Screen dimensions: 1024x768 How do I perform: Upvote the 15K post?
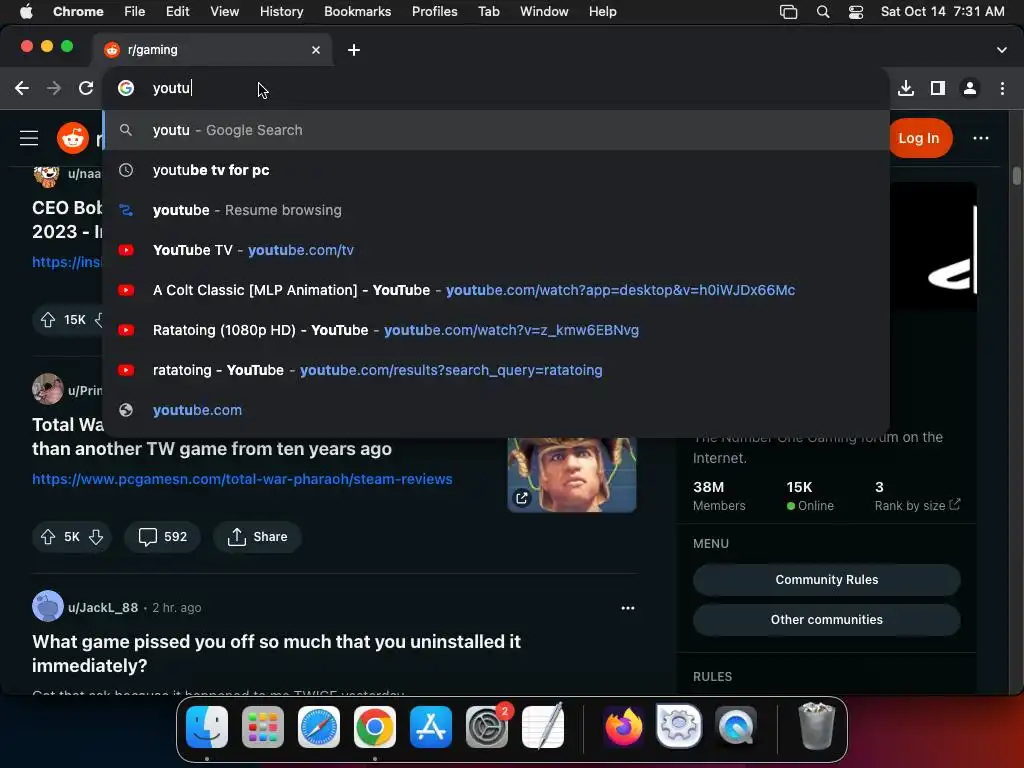tap(48, 320)
